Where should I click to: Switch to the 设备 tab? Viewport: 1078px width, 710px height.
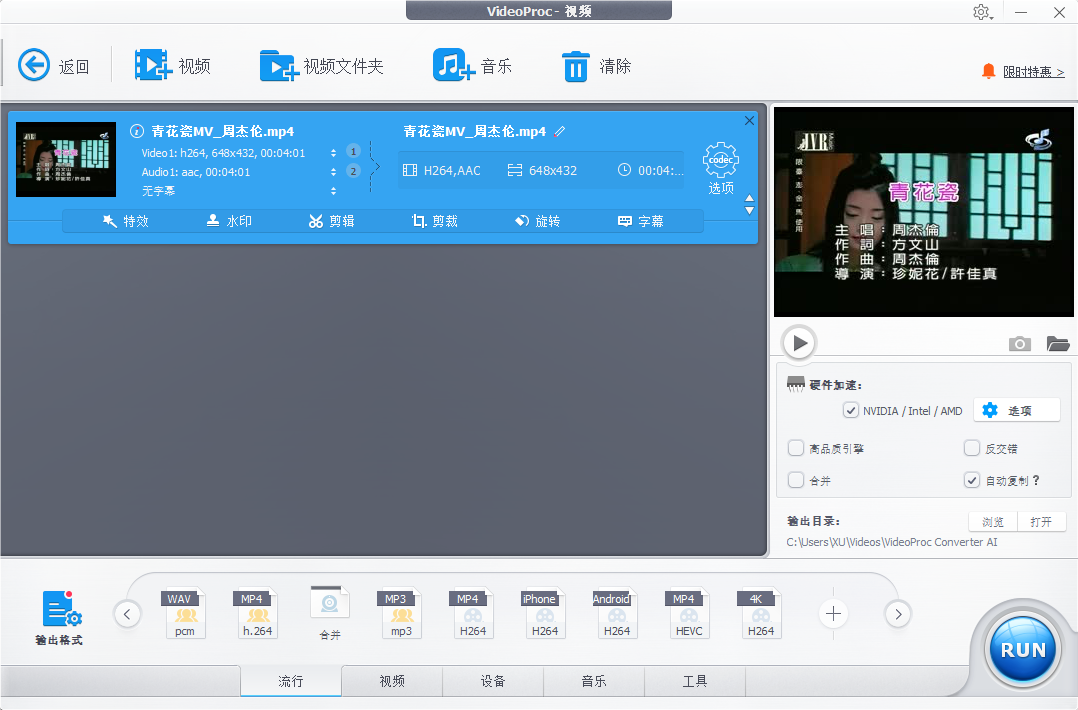(493, 680)
